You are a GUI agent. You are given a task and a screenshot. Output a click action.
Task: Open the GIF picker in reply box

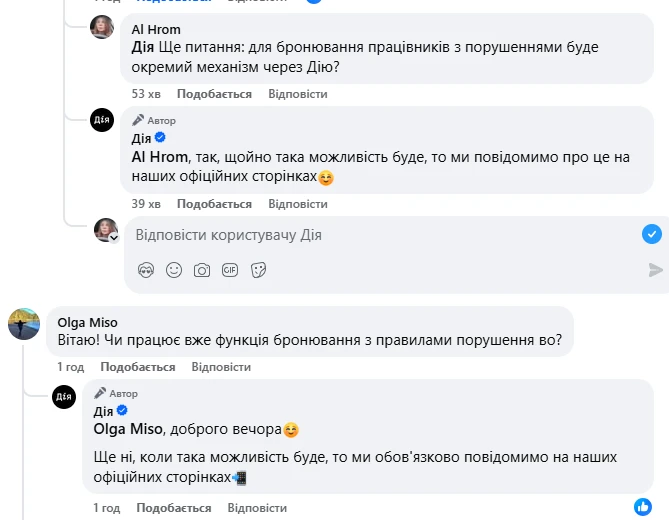click(230, 270)
